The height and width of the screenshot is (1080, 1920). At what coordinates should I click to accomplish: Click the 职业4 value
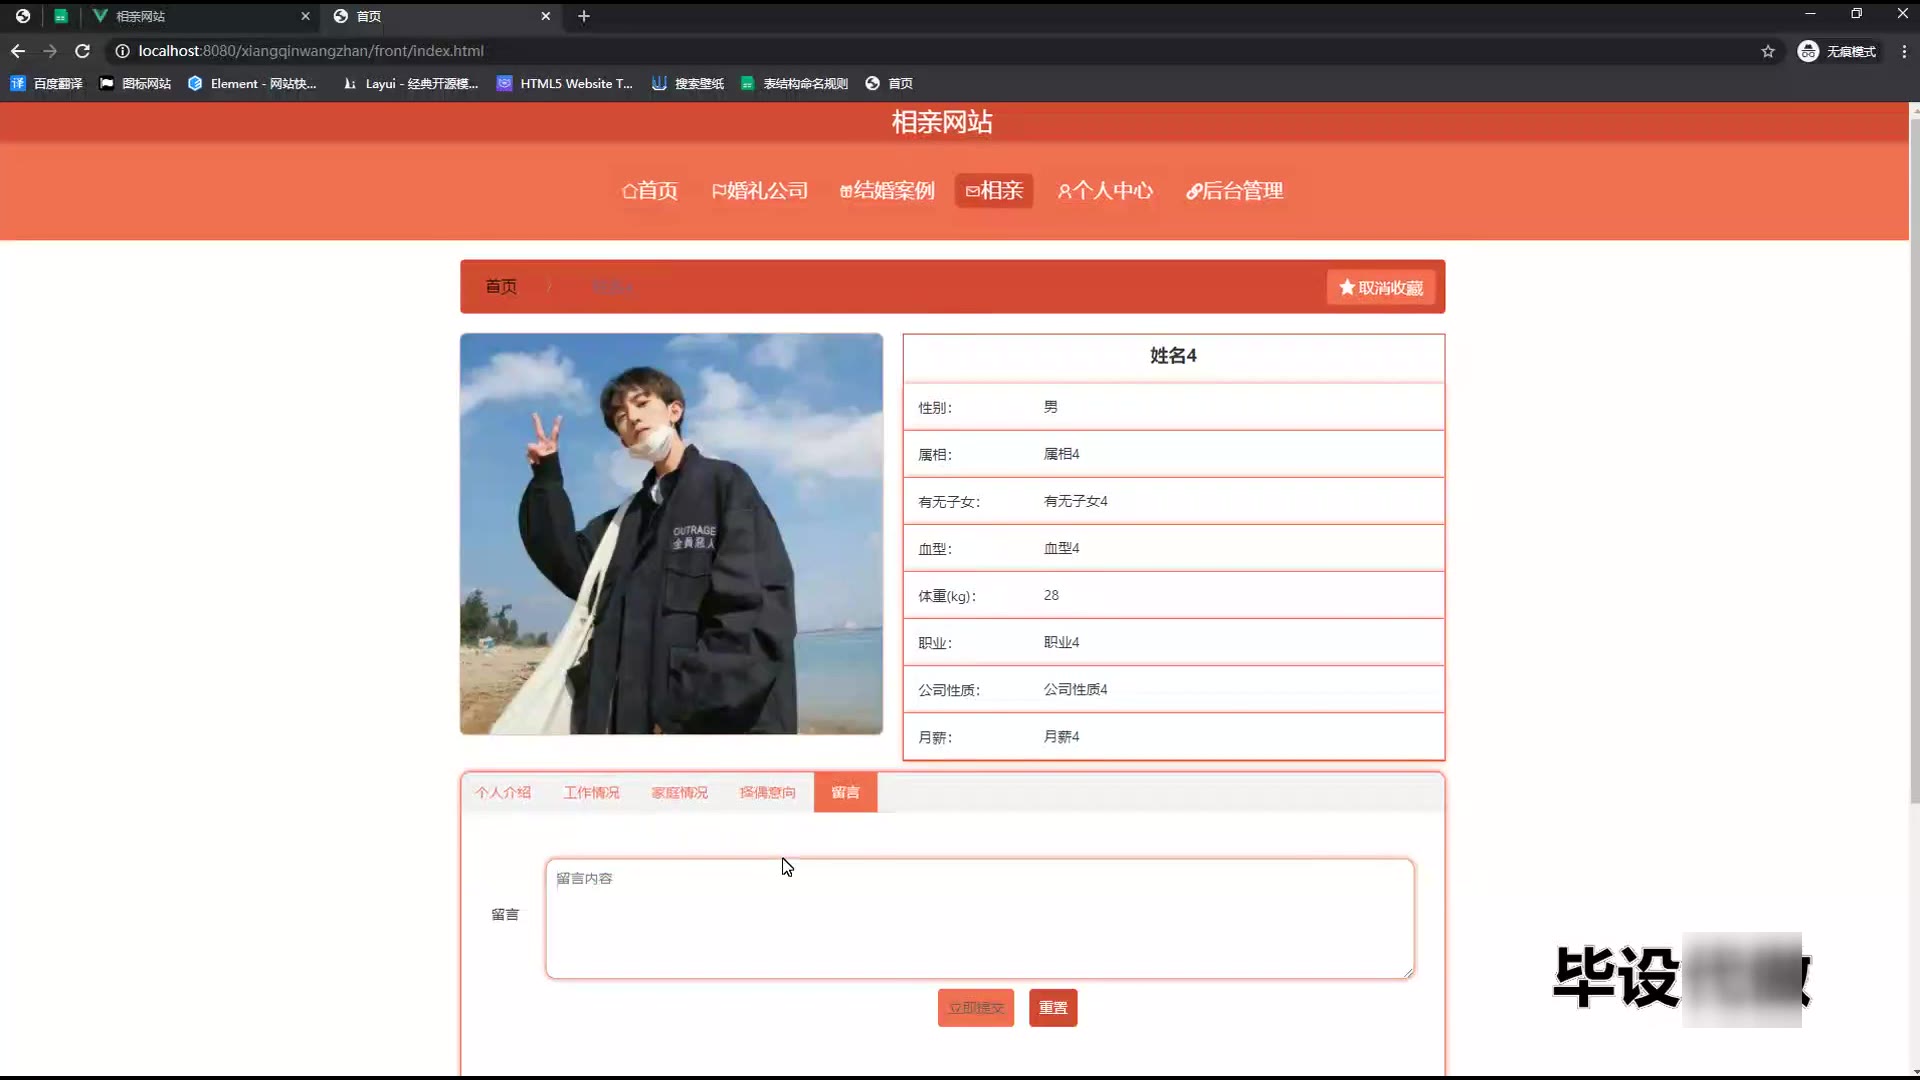click(1061, 642)
